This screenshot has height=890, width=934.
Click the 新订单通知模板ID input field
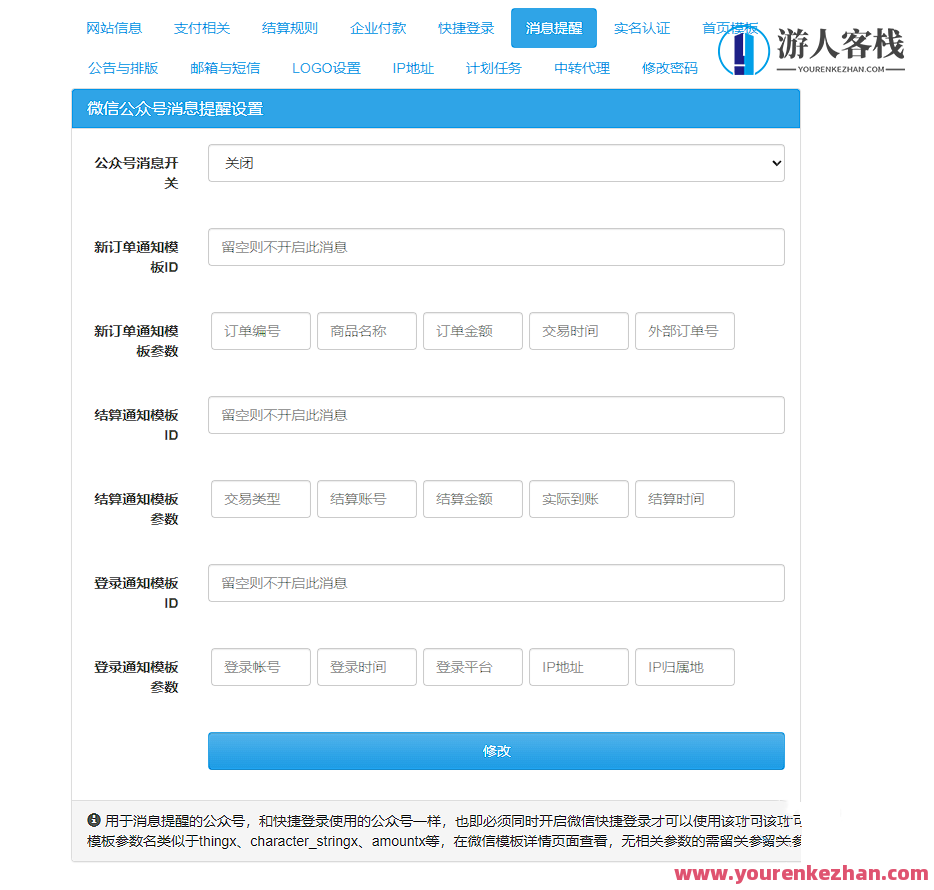pos(496,247)
